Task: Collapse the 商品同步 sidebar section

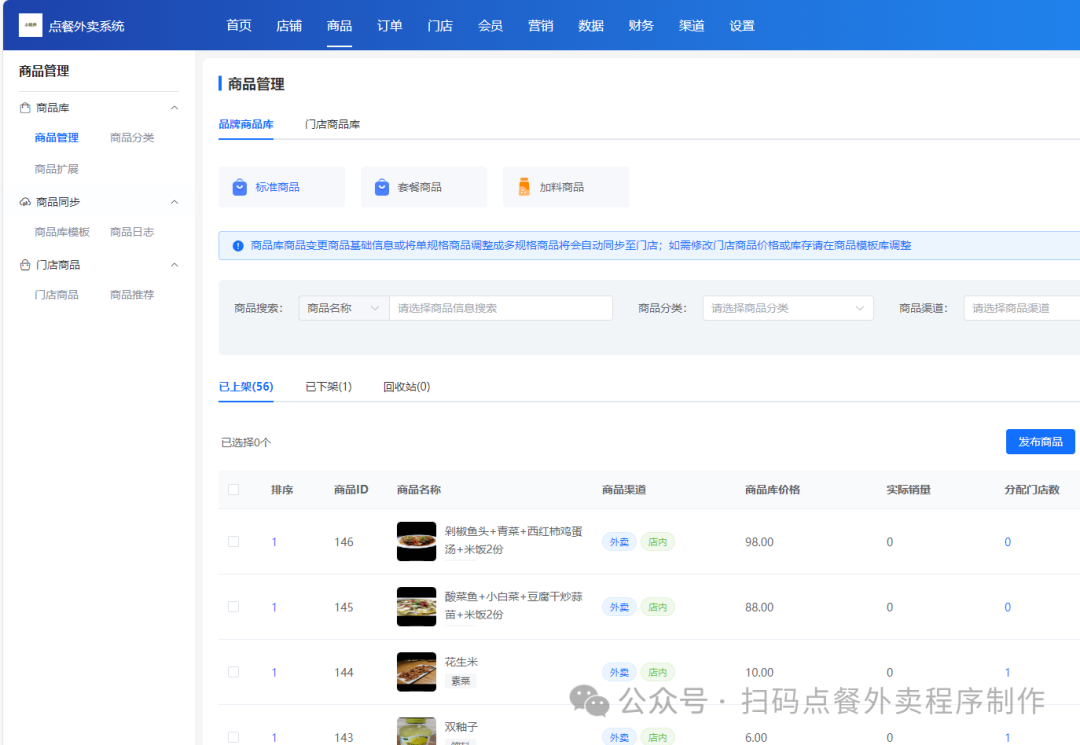Action: click(x=174, y=202)
